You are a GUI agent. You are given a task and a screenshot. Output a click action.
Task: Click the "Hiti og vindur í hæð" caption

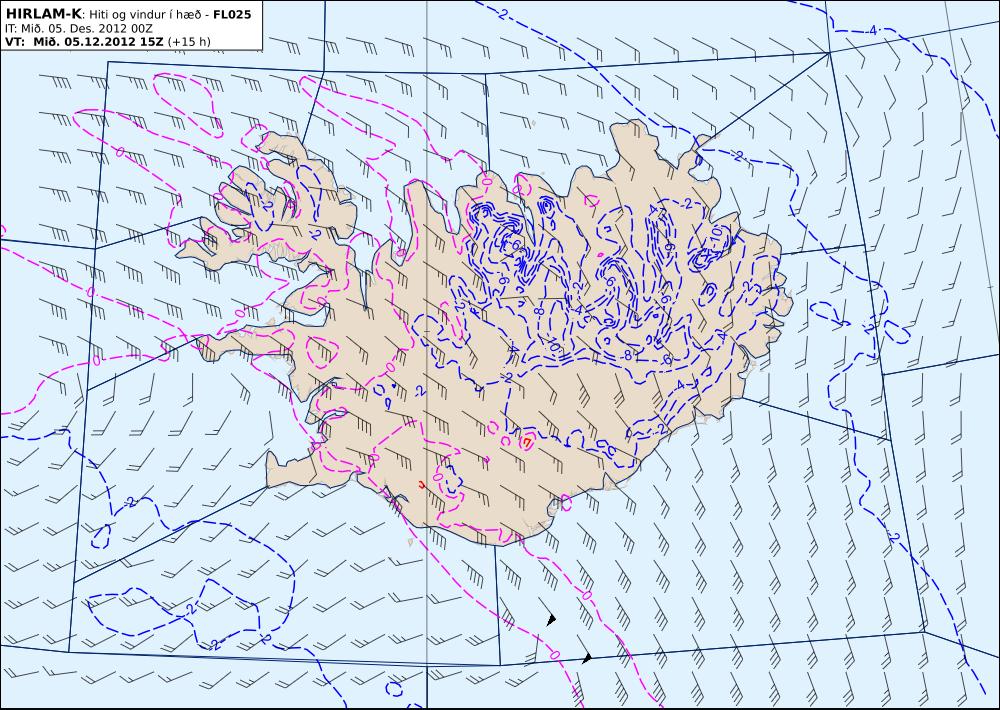(x=147, y=15)
